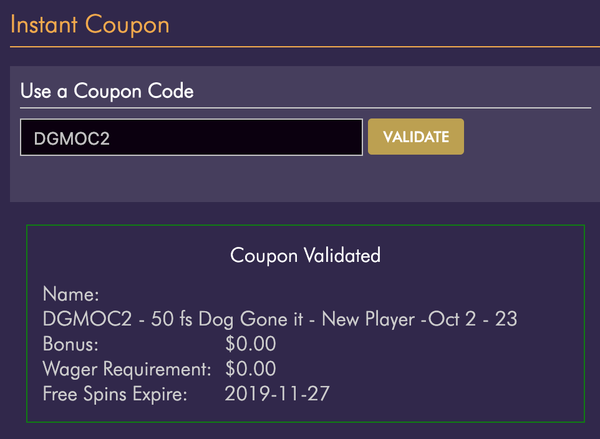Click 'Oct 2 - 23' in coupon name
The height and width of the screenshot is (439, 600).
click(476, 319)
